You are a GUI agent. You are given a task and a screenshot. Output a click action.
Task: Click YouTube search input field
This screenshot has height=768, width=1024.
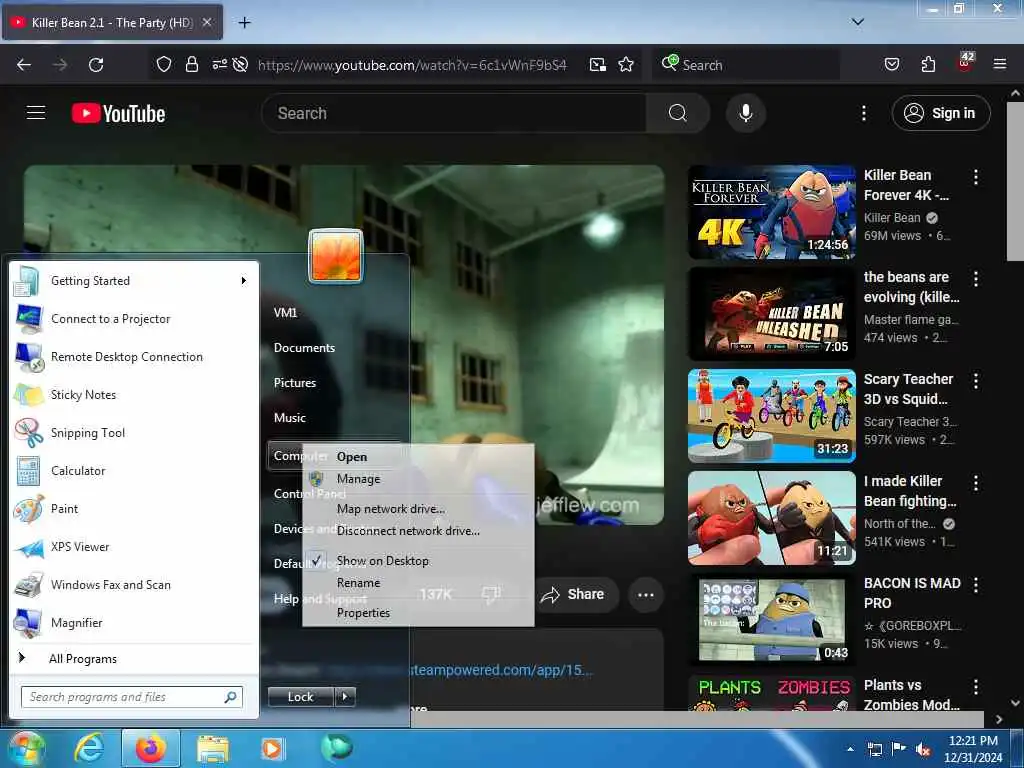[x=454, y=113]
